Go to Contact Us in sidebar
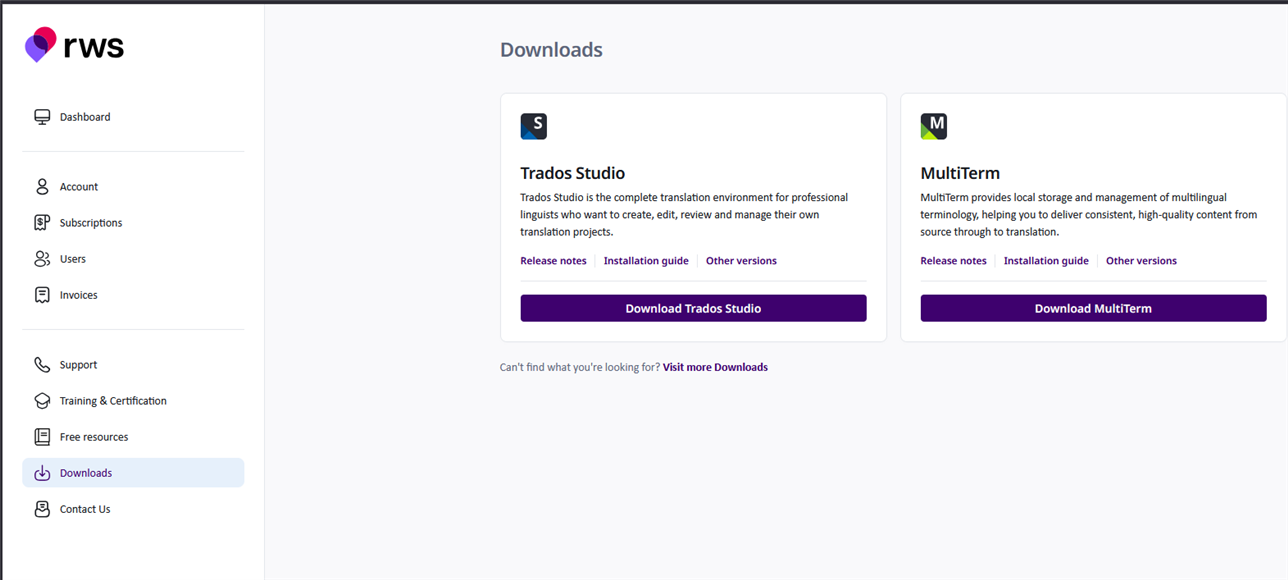Image resolution: width=1288 pixels, height=580 pixels. tap(85, 509)
